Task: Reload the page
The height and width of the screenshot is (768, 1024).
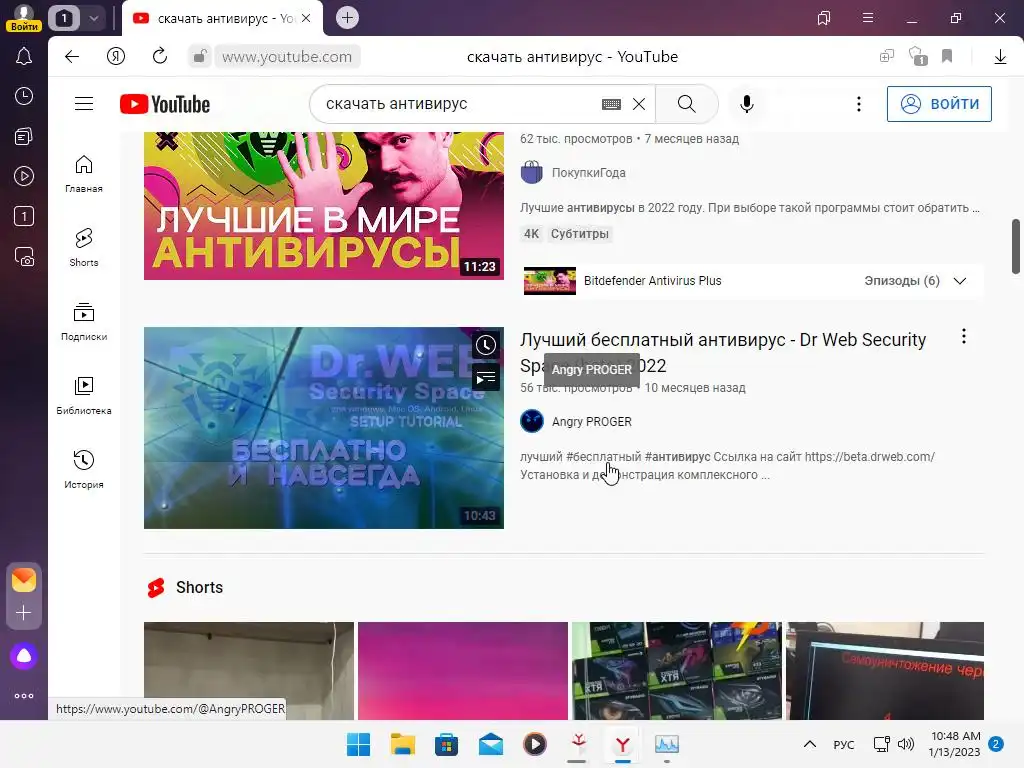Action: pyautogui.click(x=159, y=56)
